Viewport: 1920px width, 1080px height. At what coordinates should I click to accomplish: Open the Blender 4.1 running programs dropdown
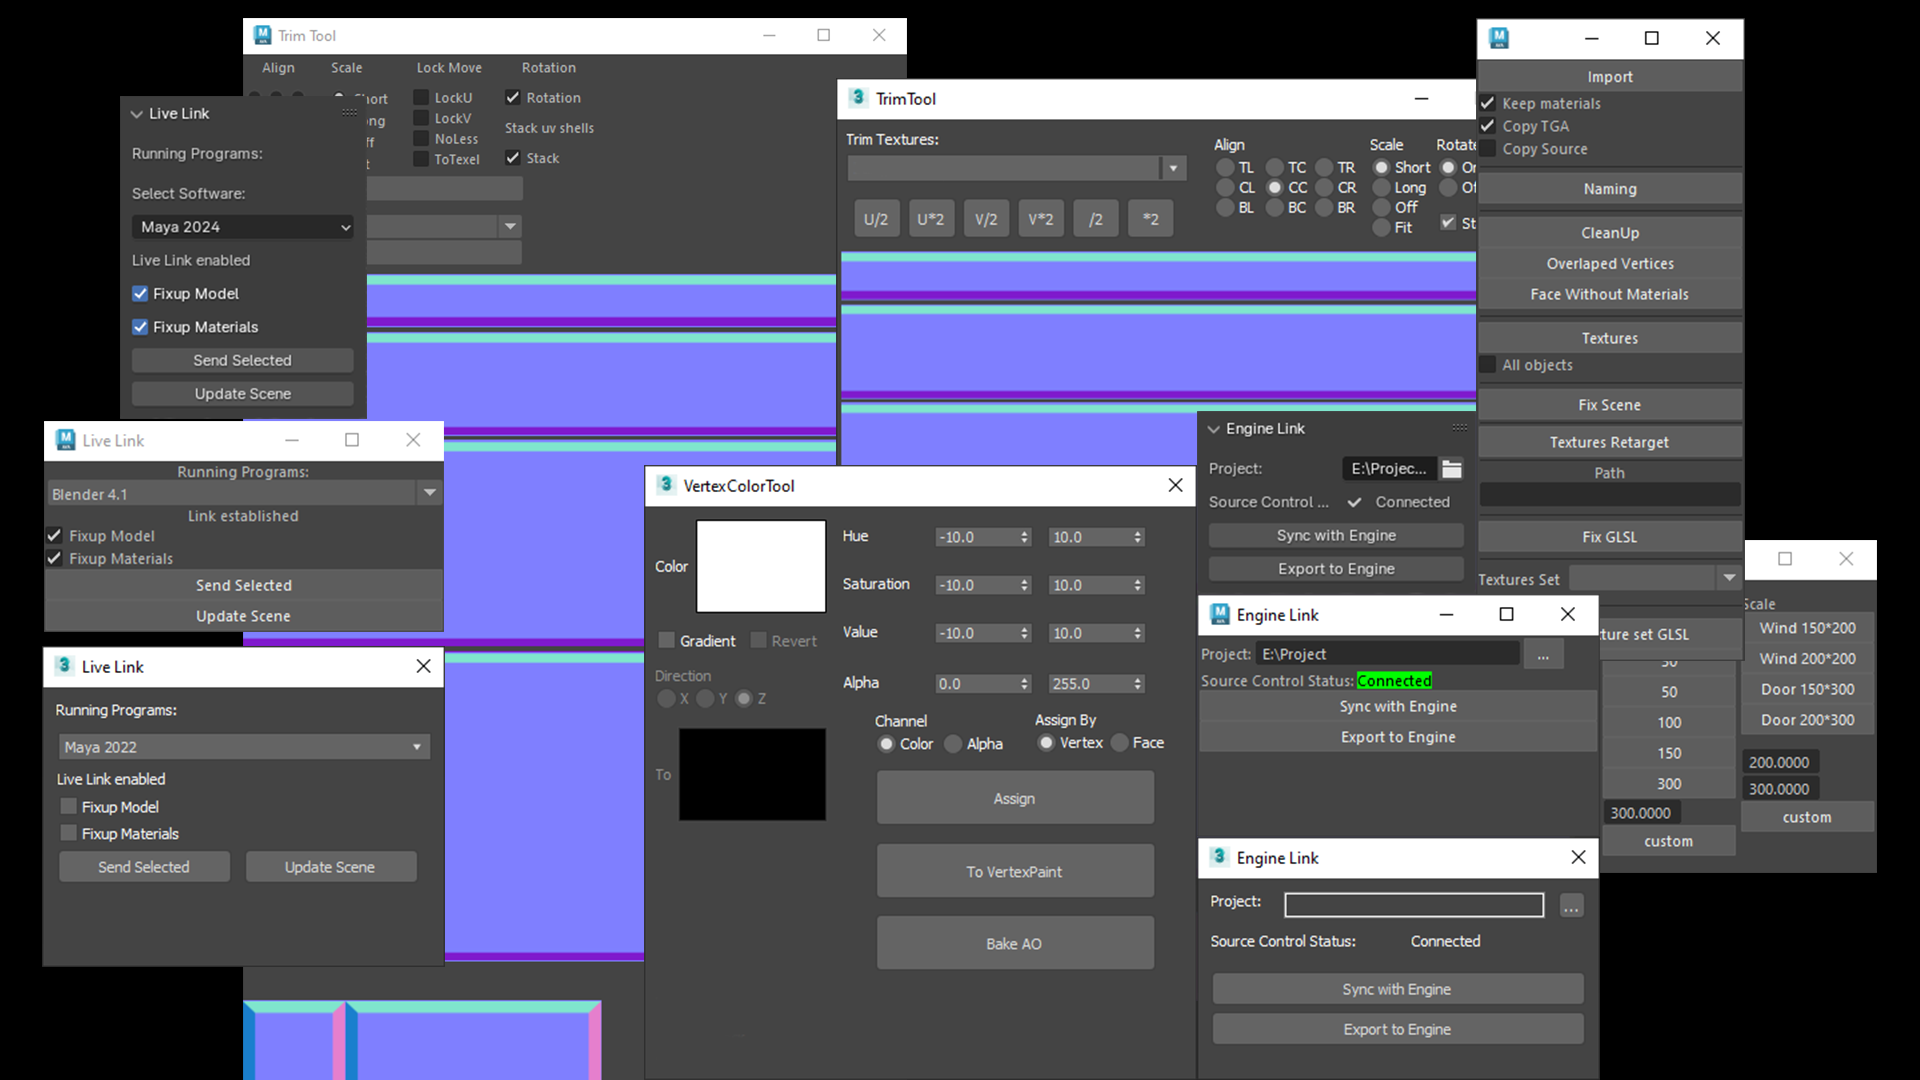point(430,493)
